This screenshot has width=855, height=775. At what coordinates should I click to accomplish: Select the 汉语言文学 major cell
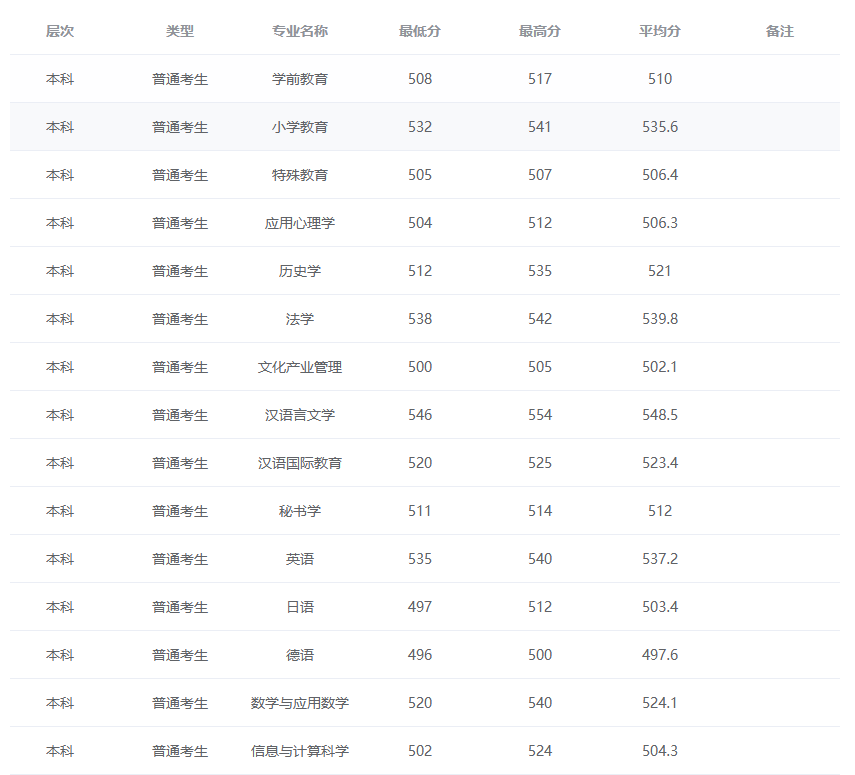(300, 415)
